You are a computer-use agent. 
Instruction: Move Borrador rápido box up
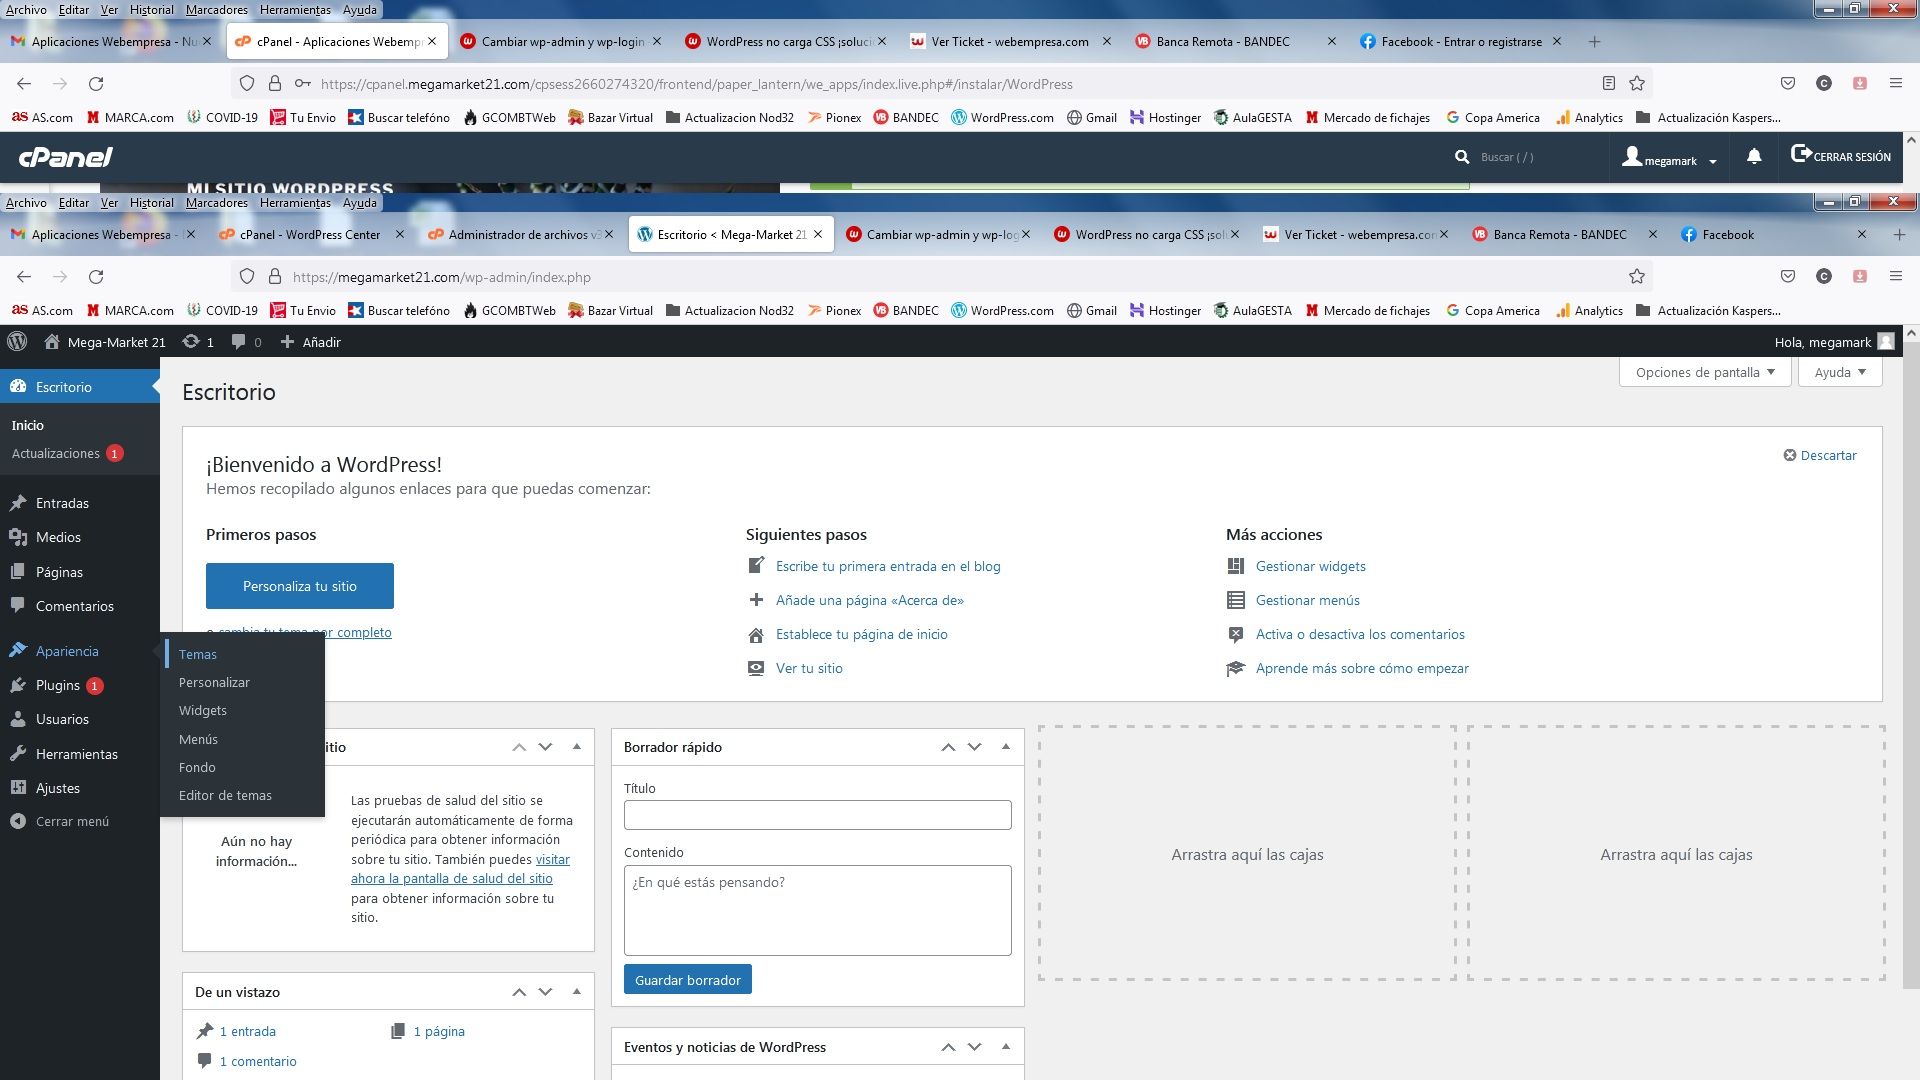pos(948,747)
